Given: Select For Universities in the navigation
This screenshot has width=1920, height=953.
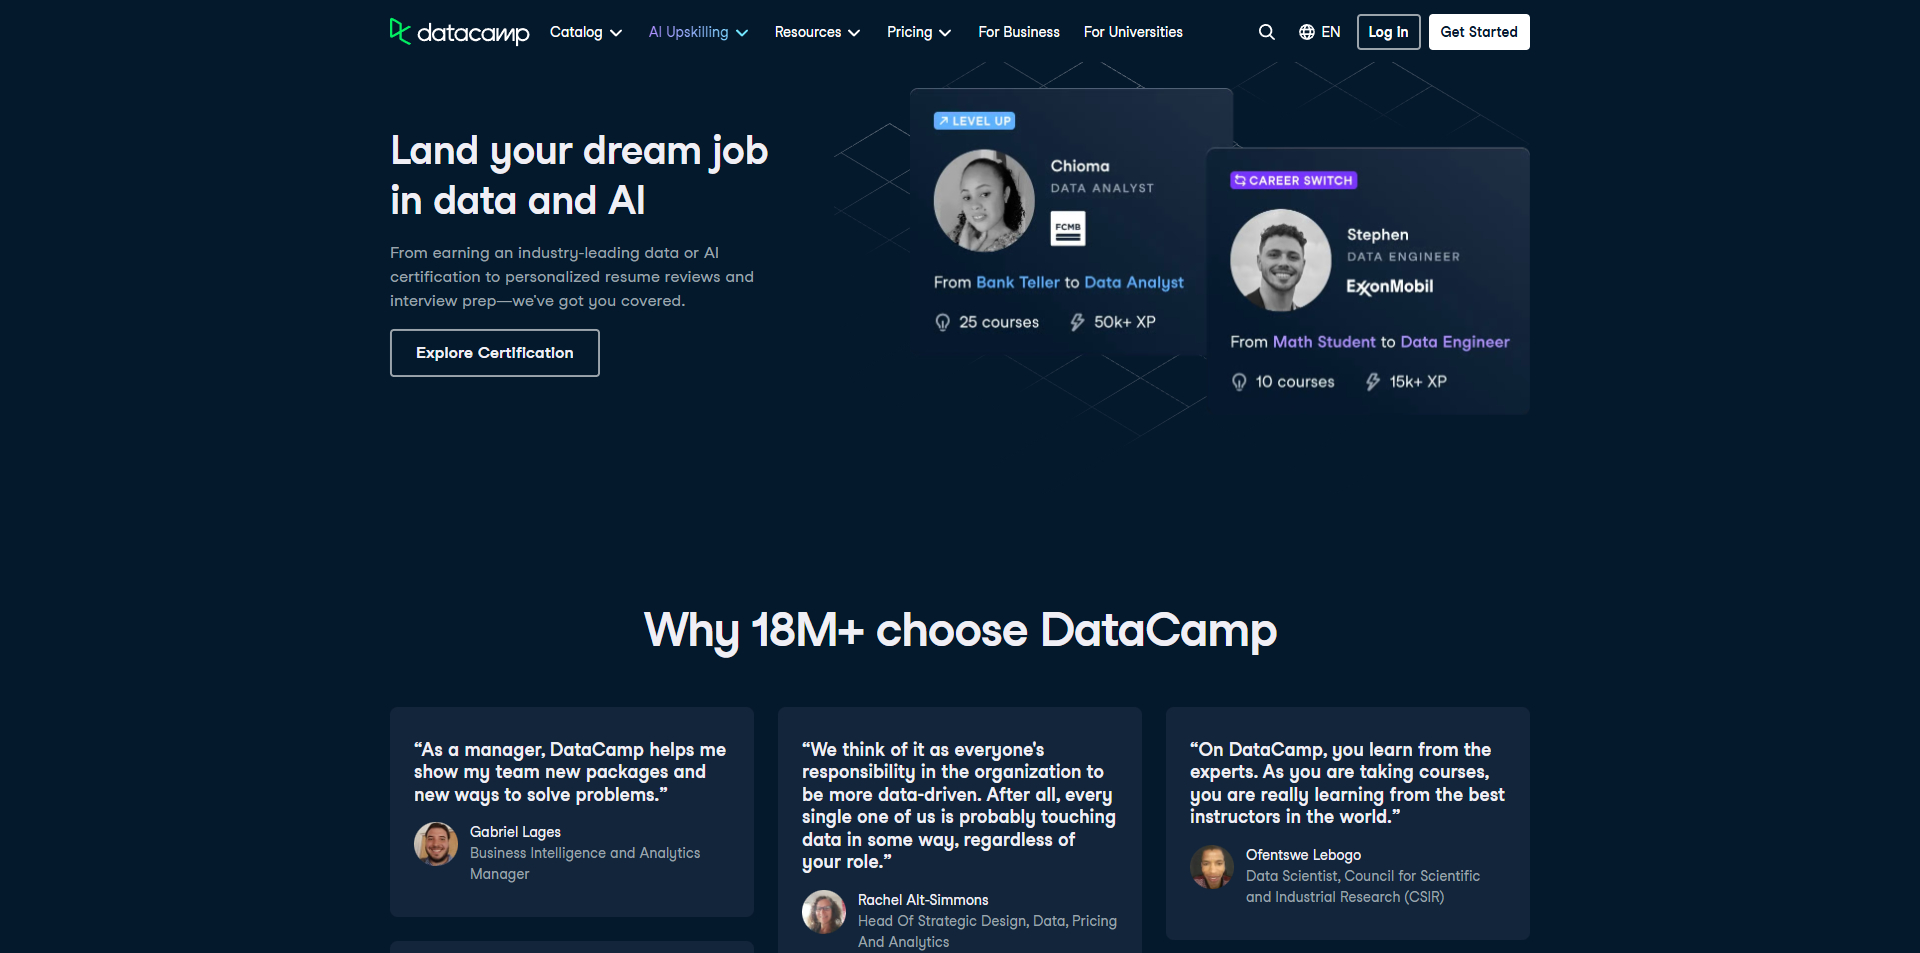Looking at the screenshot, I should point(1133,31).
